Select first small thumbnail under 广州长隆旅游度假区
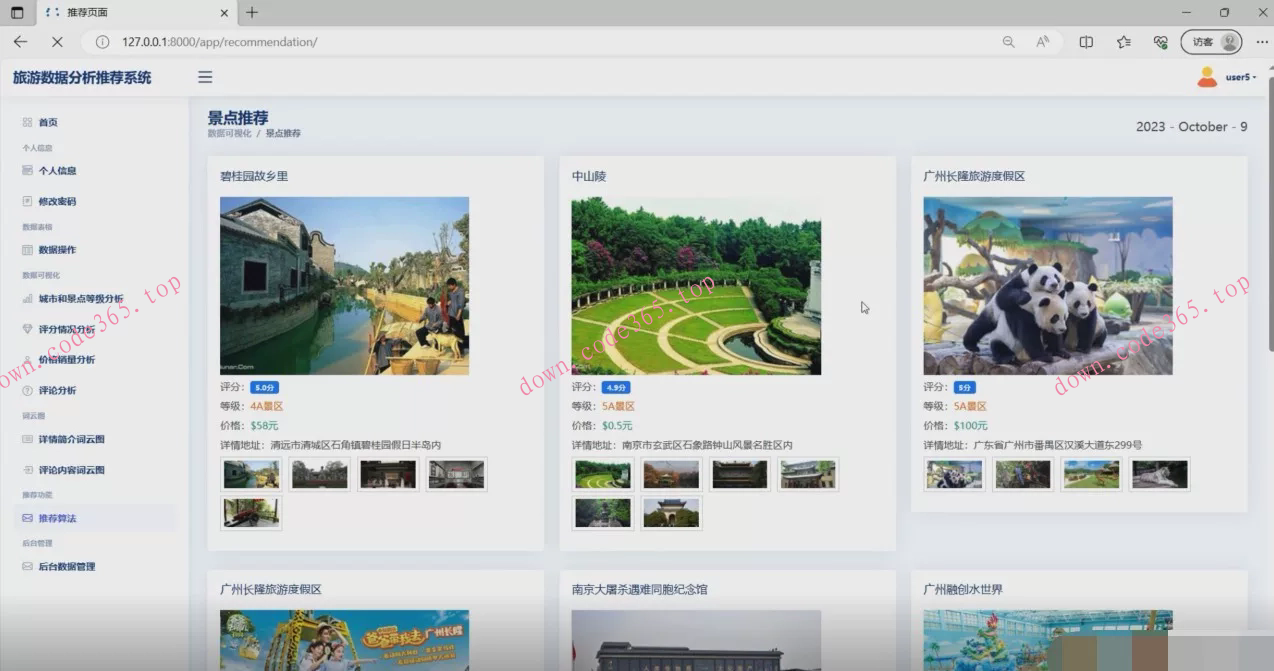 point(954,474)
